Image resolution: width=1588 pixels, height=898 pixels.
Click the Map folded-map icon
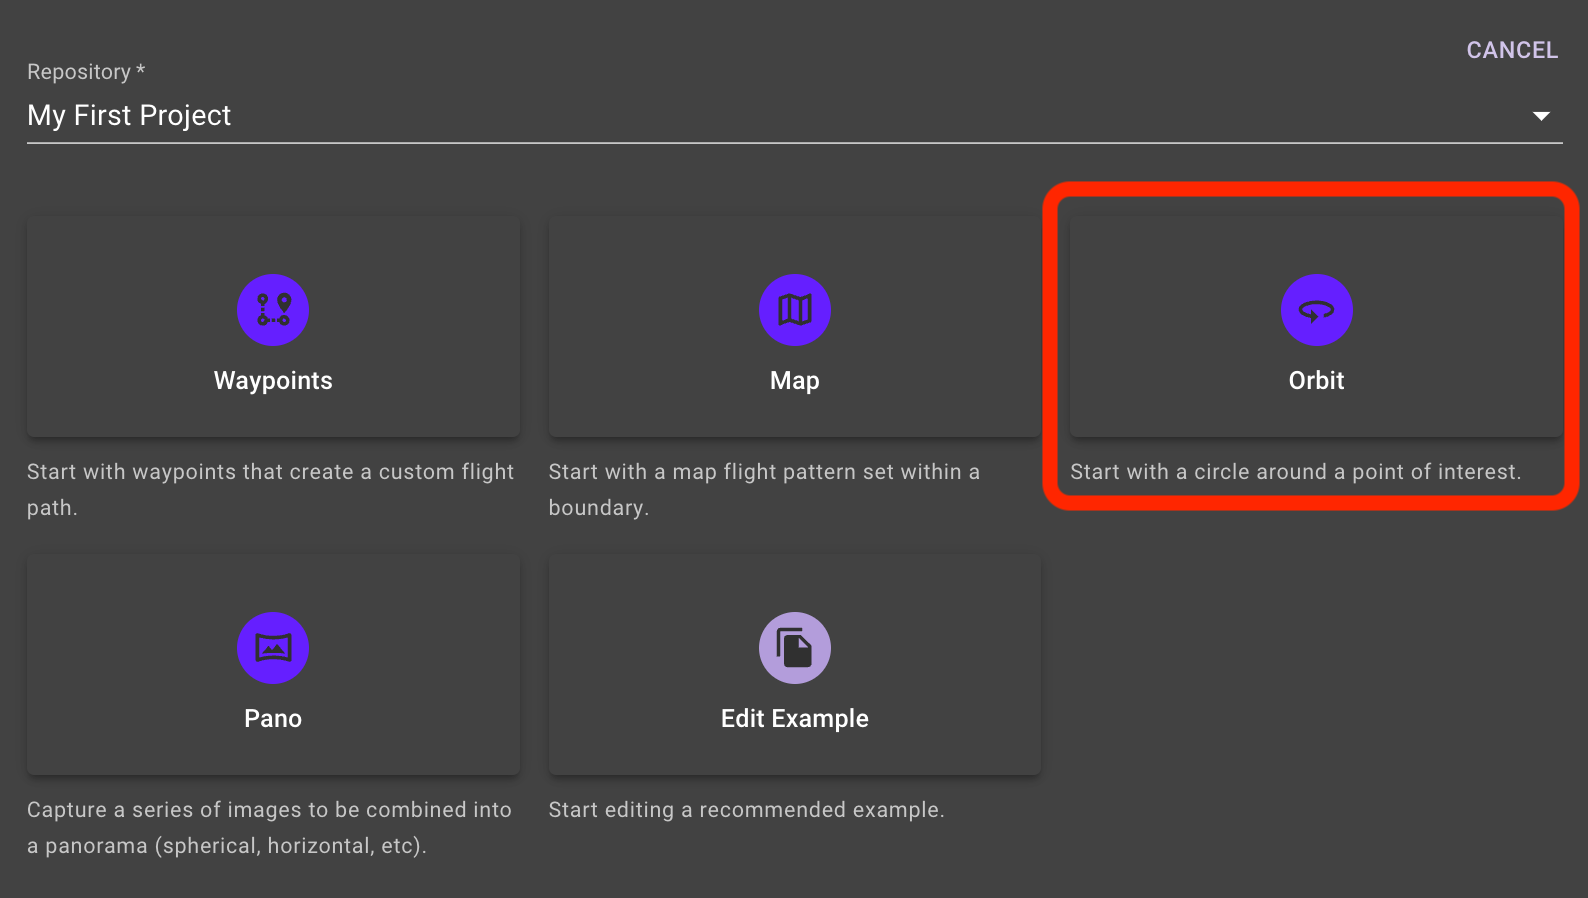[795, 310]
